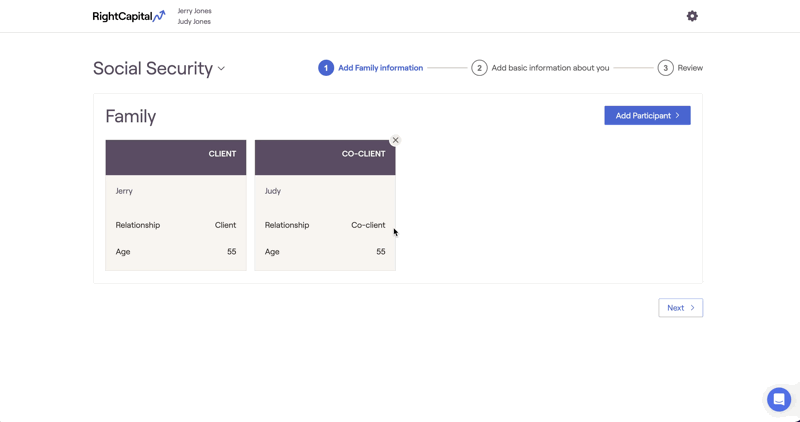Click step 3 circle icon
800x422 pixels.
(665, 68)
